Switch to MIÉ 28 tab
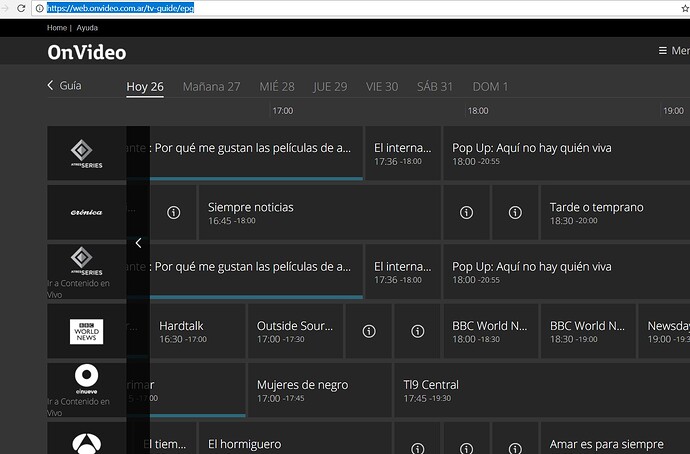690x454 pixels. tap(277, 87)
